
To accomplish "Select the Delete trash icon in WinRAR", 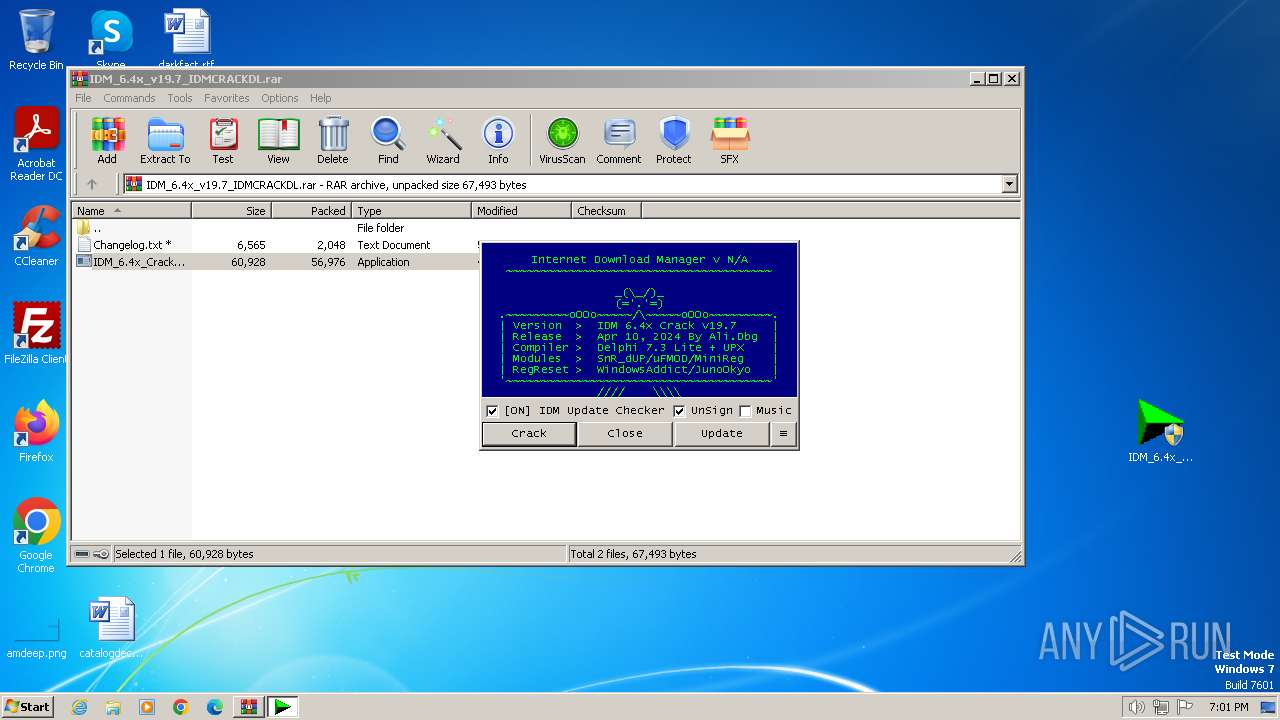I will [333, 141].
